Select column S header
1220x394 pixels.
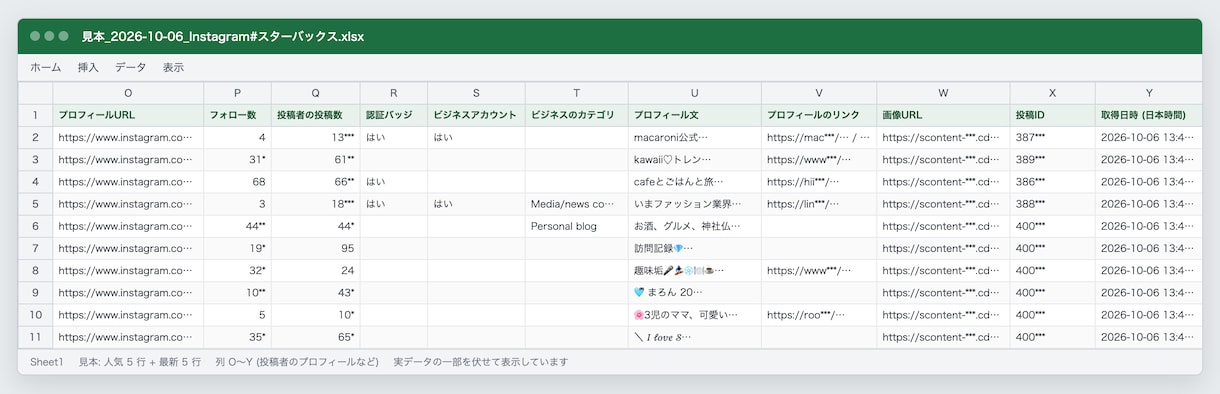(x=476, y=93)
